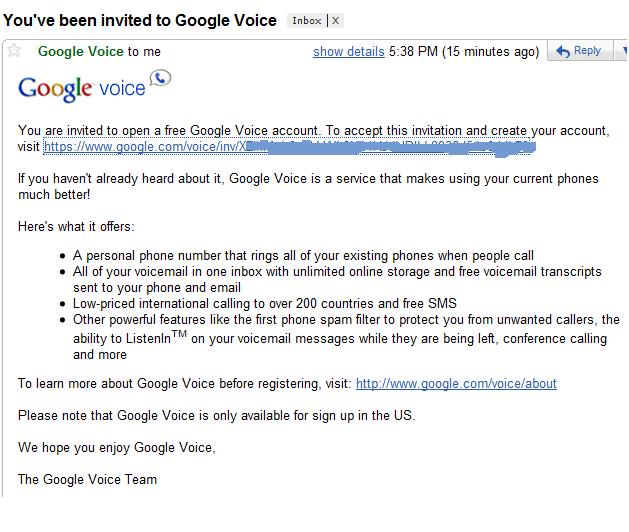Expand the message with show details
This screenshot has height=532, width=629.
point(348,52)
